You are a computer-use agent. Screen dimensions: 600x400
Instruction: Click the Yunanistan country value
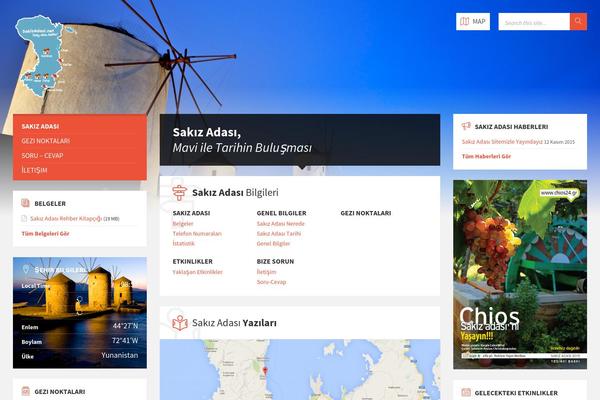pyautogui.click(x=120, y=355)
